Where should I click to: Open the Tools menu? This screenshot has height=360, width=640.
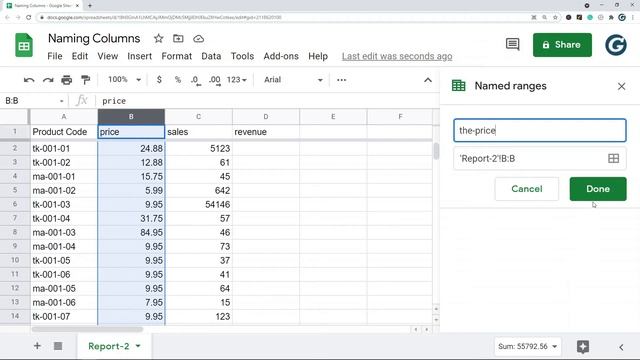coord(242,56)
